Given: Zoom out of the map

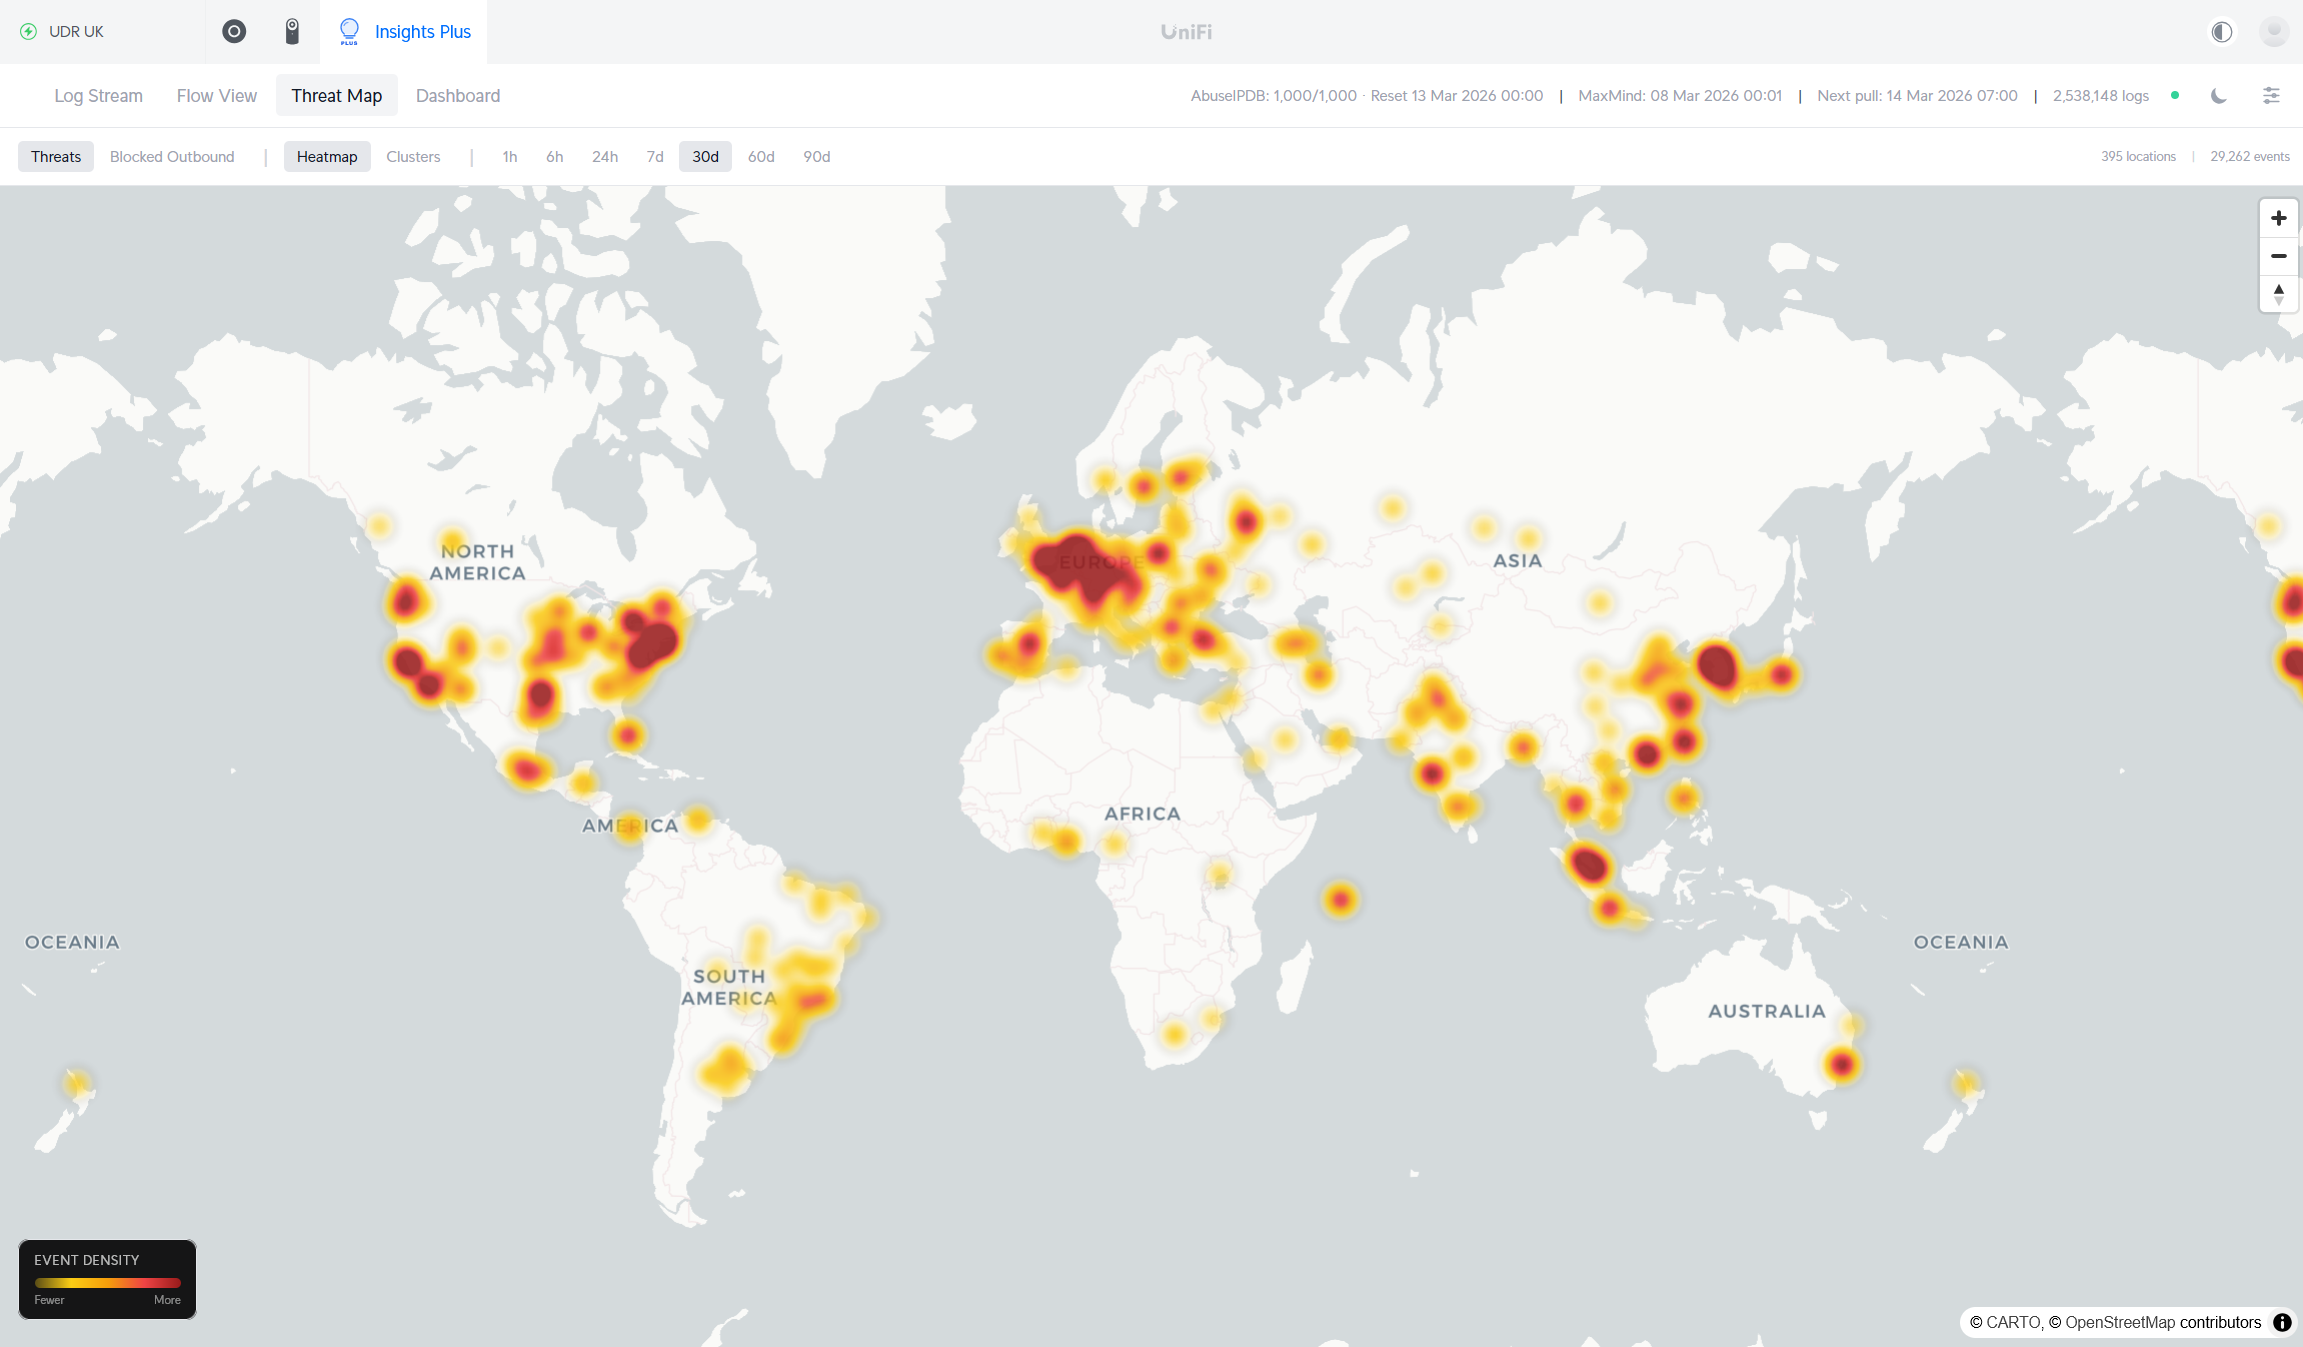Looking at the screenshot, I should click(x=2278, y=256).
